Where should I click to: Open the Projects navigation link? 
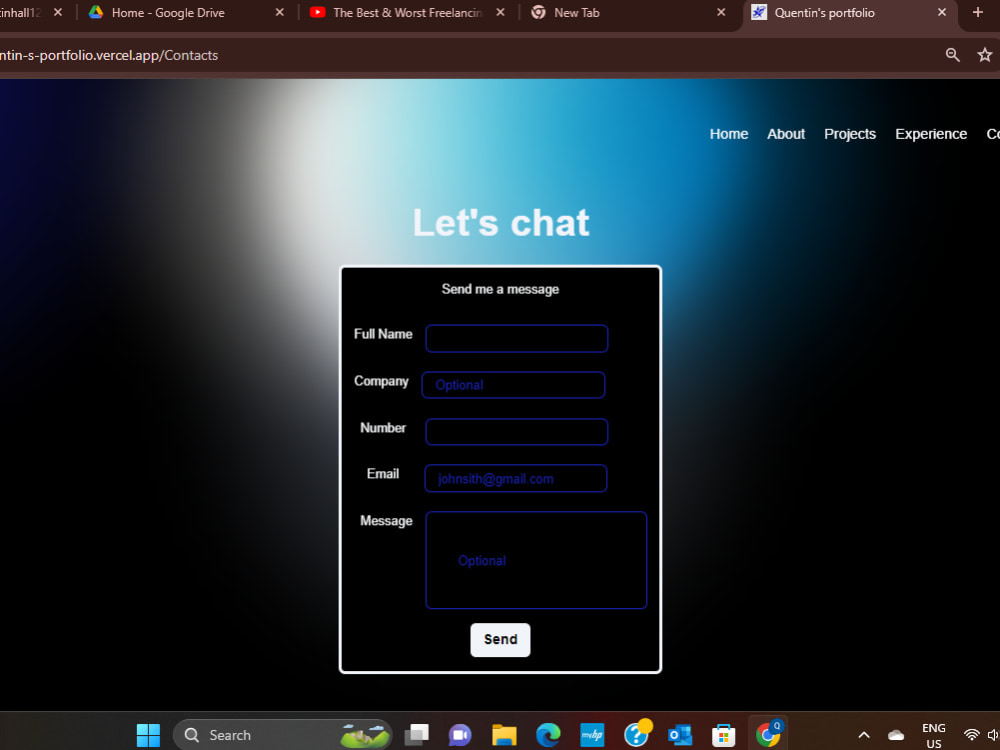tap(849, 134)
